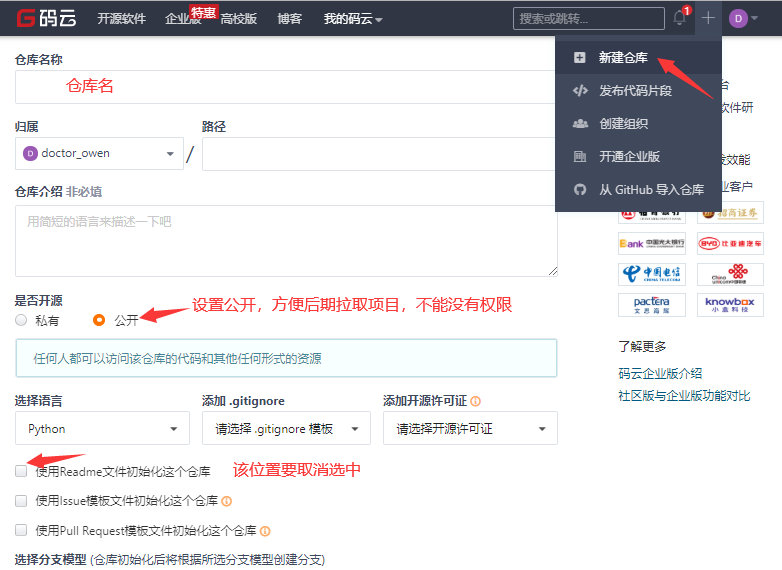Select the 私有 private radio button
The image size is (782, 570).
point(21,321)
